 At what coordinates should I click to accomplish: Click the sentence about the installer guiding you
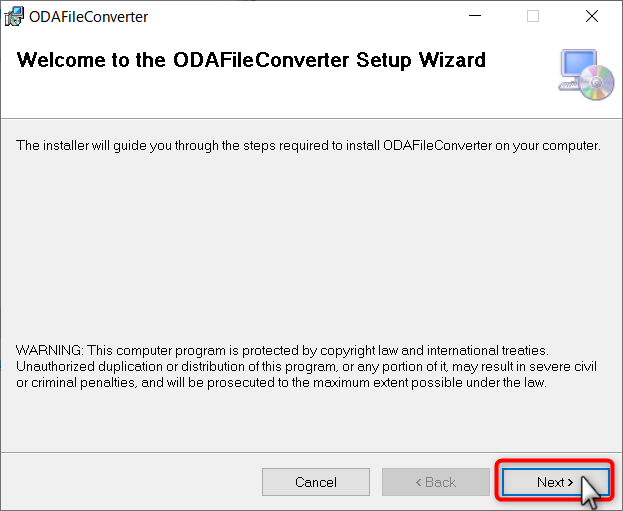(x=308, y=146)
